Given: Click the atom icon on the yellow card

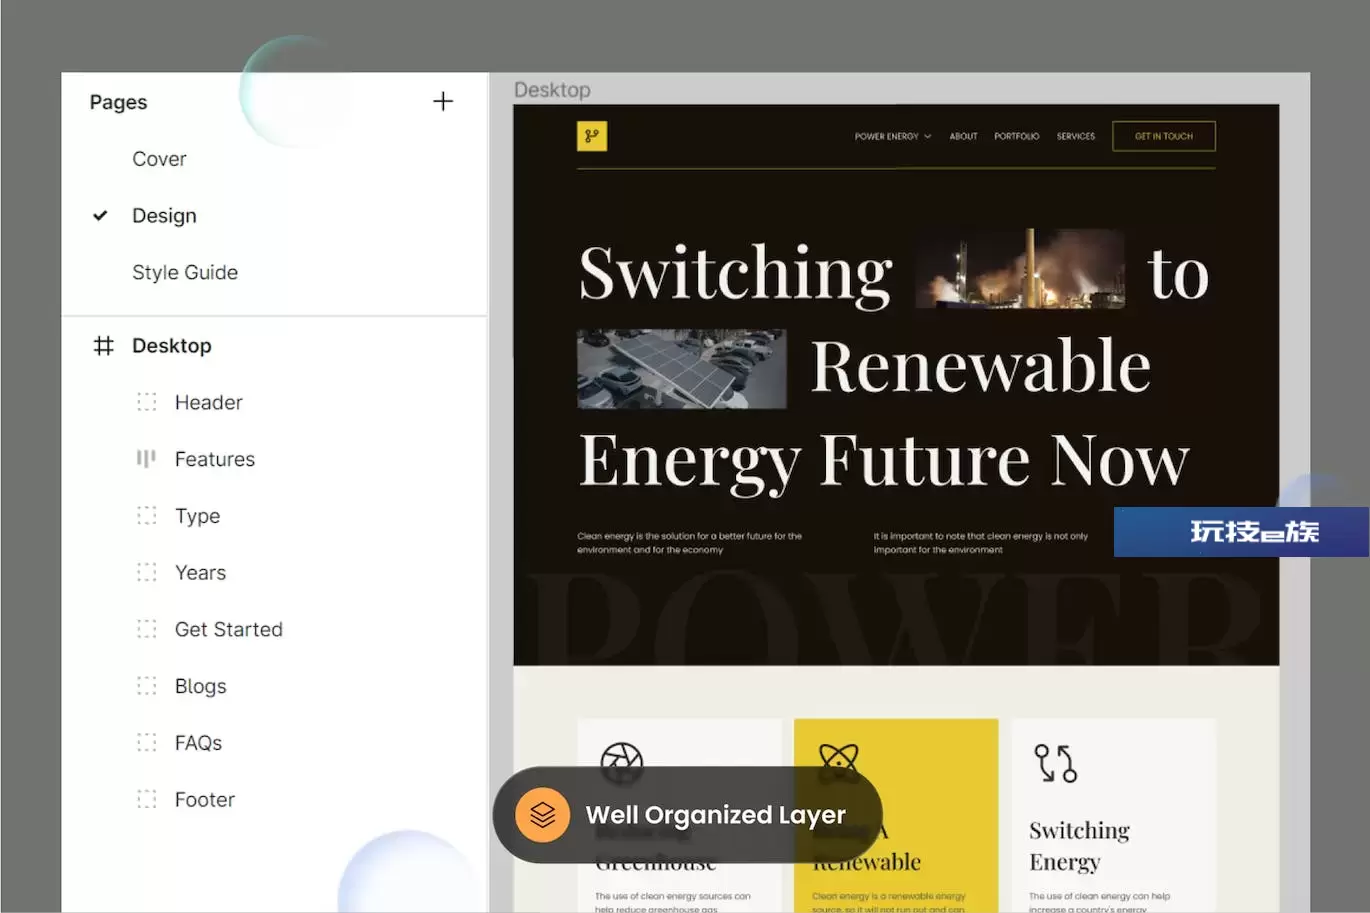Looking at the screenshot, I should [x=838, y=761].
